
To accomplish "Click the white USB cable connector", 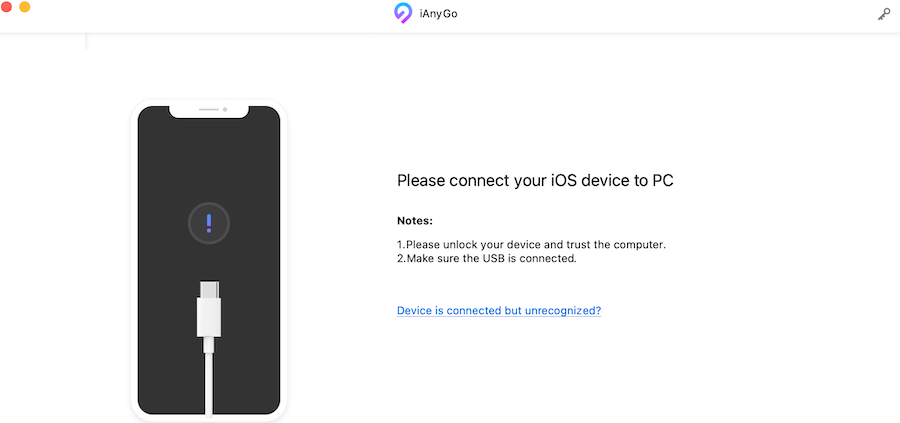I will coord(209,310).
